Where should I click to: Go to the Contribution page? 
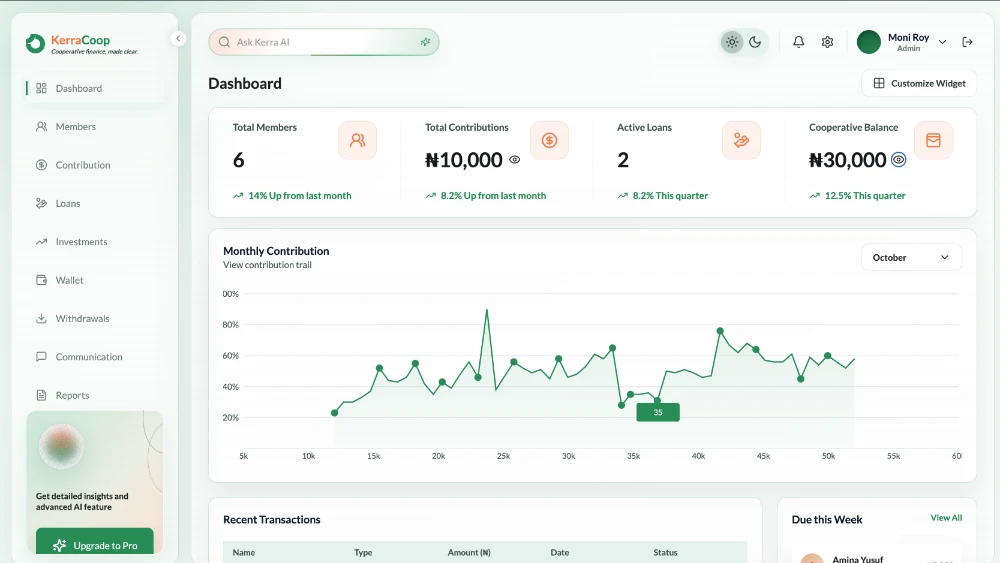[94, 165]
